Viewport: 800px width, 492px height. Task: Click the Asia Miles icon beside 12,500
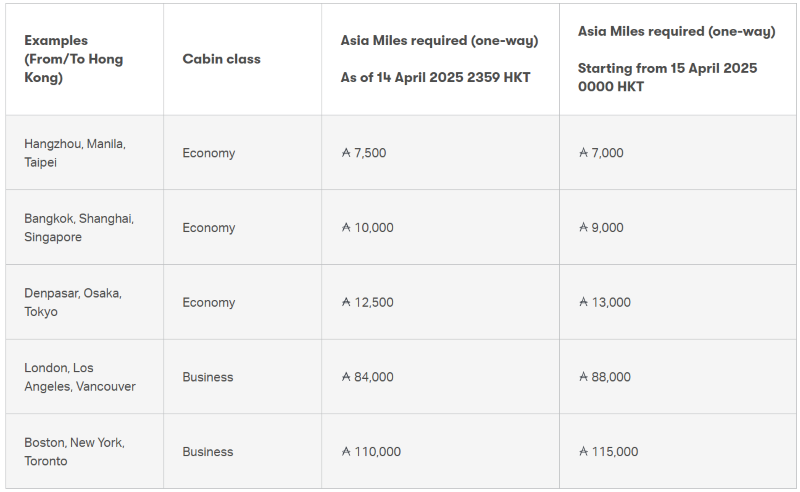click(x=346, y=302)
